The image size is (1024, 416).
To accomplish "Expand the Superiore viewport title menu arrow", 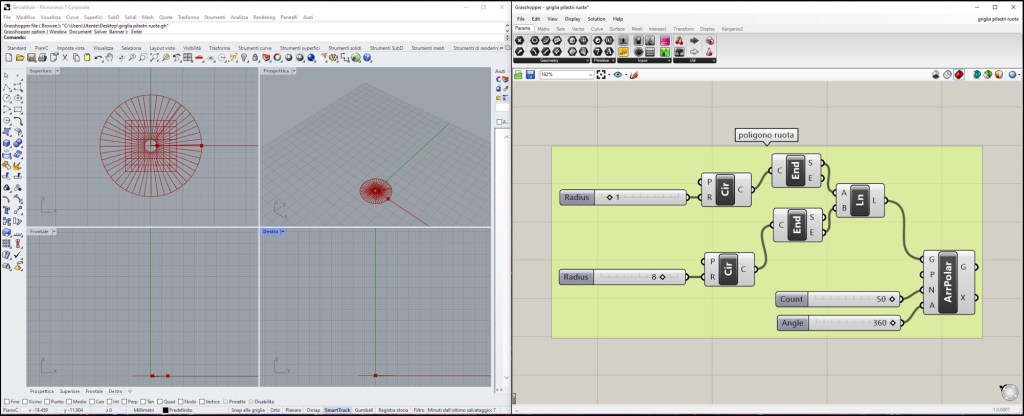I will [x=58, y=72].
